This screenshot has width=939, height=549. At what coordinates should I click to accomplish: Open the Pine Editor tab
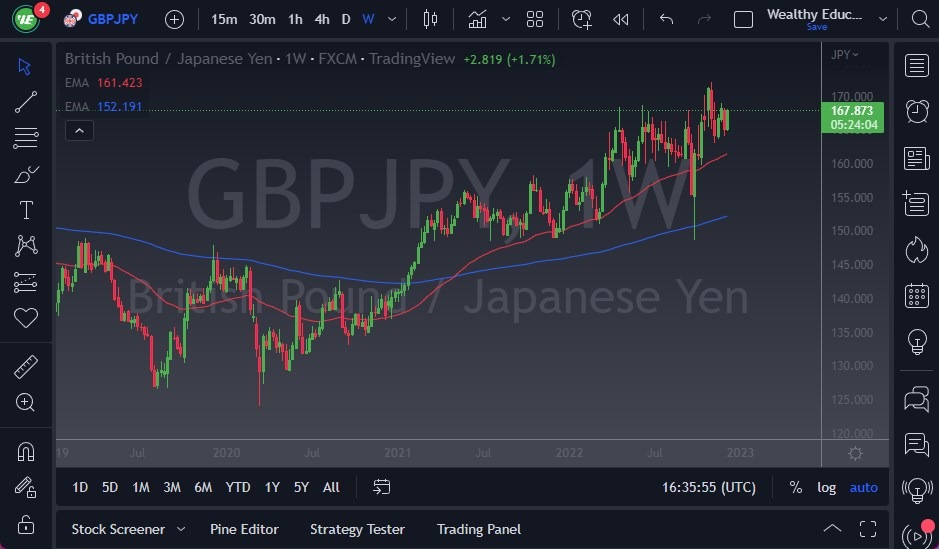244,529
